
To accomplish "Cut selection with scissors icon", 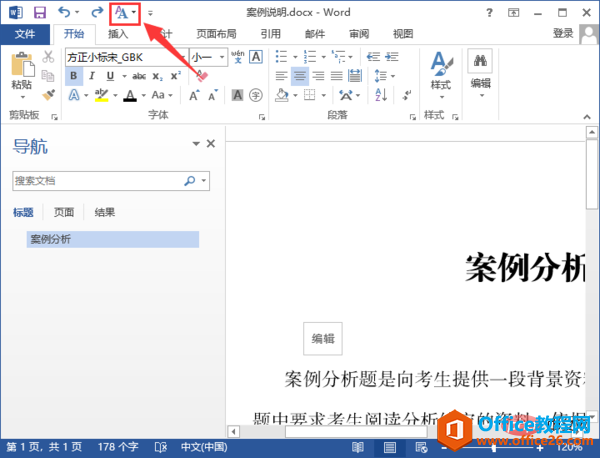I will (x=48, y=57).
